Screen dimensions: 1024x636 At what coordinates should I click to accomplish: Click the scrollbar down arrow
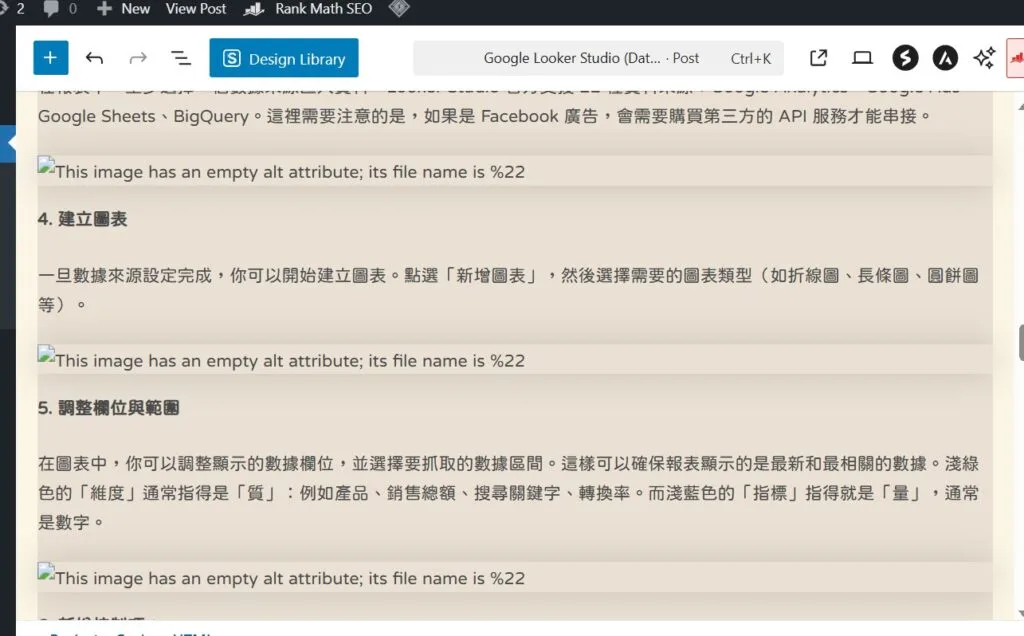pos(1021,614)
